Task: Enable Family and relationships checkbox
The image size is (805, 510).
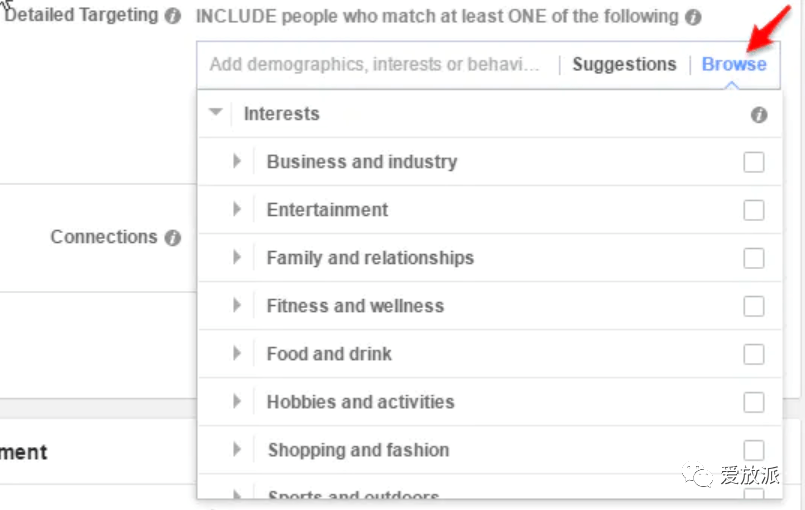Action: pos(754,258)
